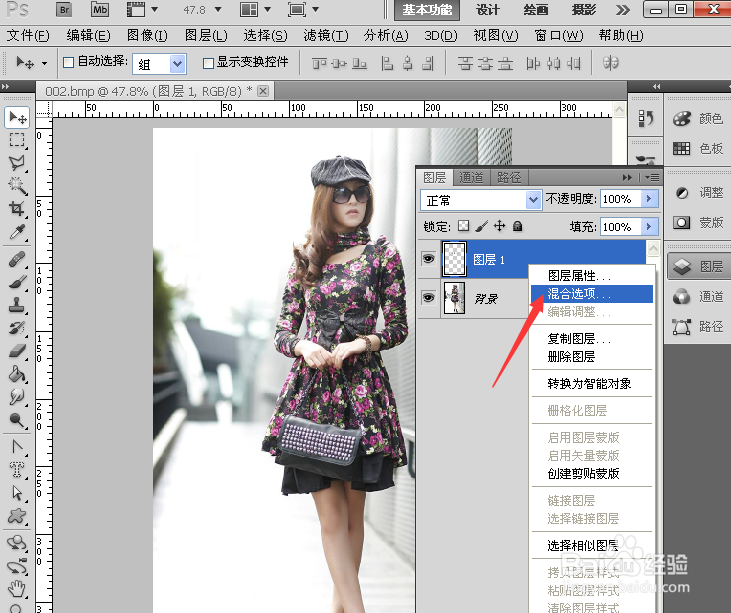This screenshot has height=613, width=731.
Task: Select the Type Mask tool
Action: click(17, 469)
